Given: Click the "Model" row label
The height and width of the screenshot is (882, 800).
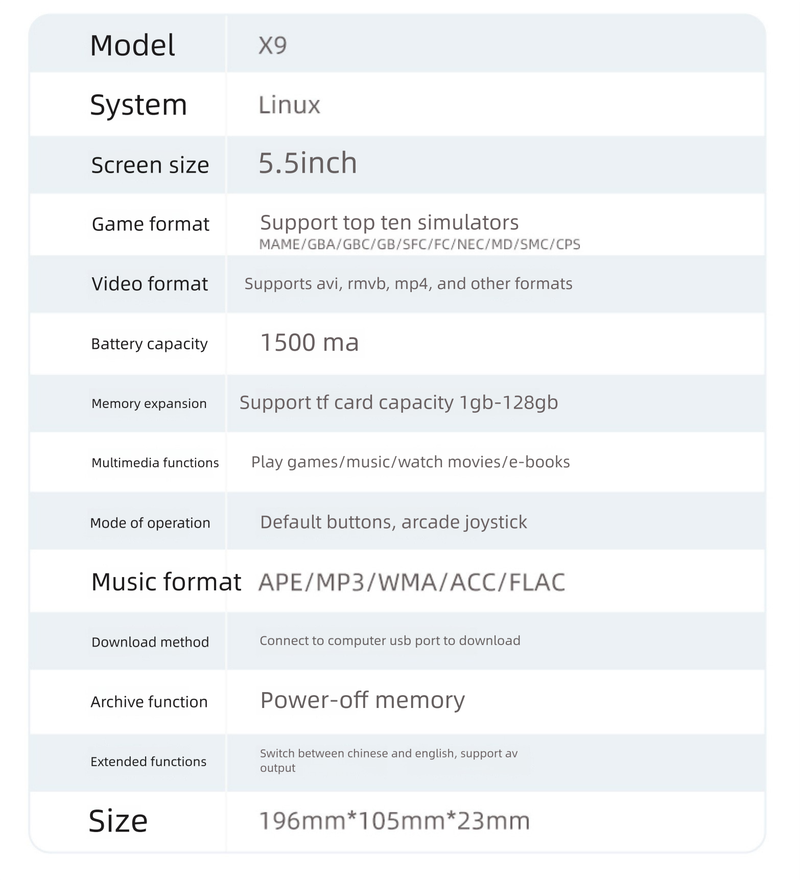Looking at the screenshot, I should [x=132, y=45].
